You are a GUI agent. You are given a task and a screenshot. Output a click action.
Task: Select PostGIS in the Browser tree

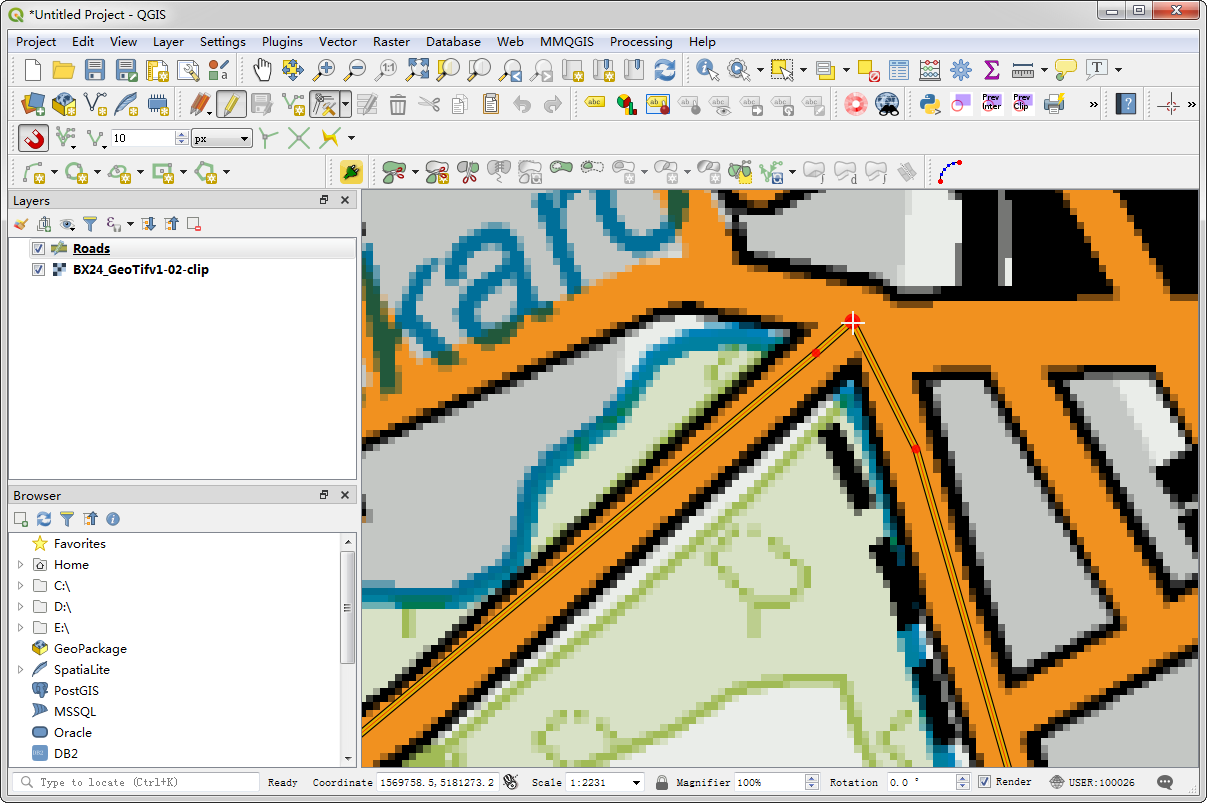point(76,691)
